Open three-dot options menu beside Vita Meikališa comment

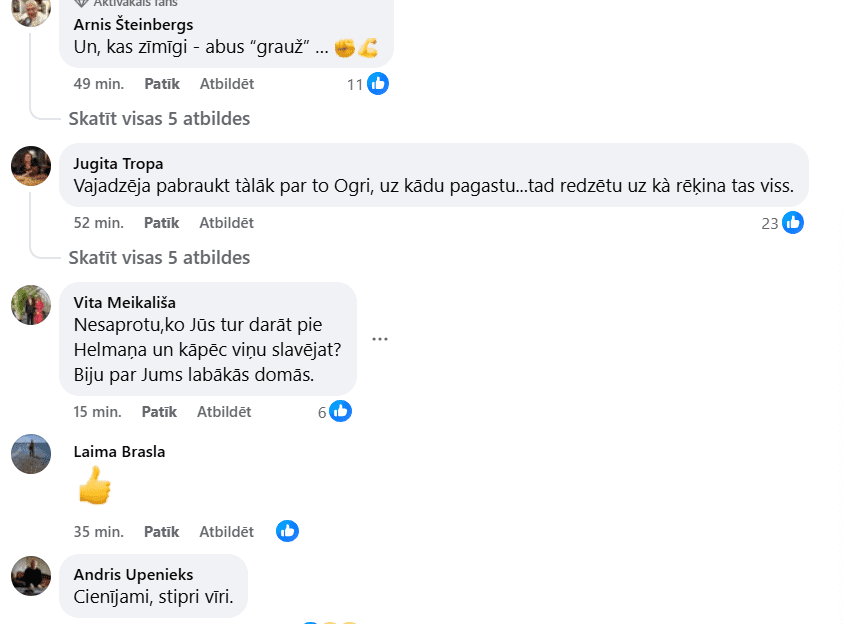[x=379, y=339]
